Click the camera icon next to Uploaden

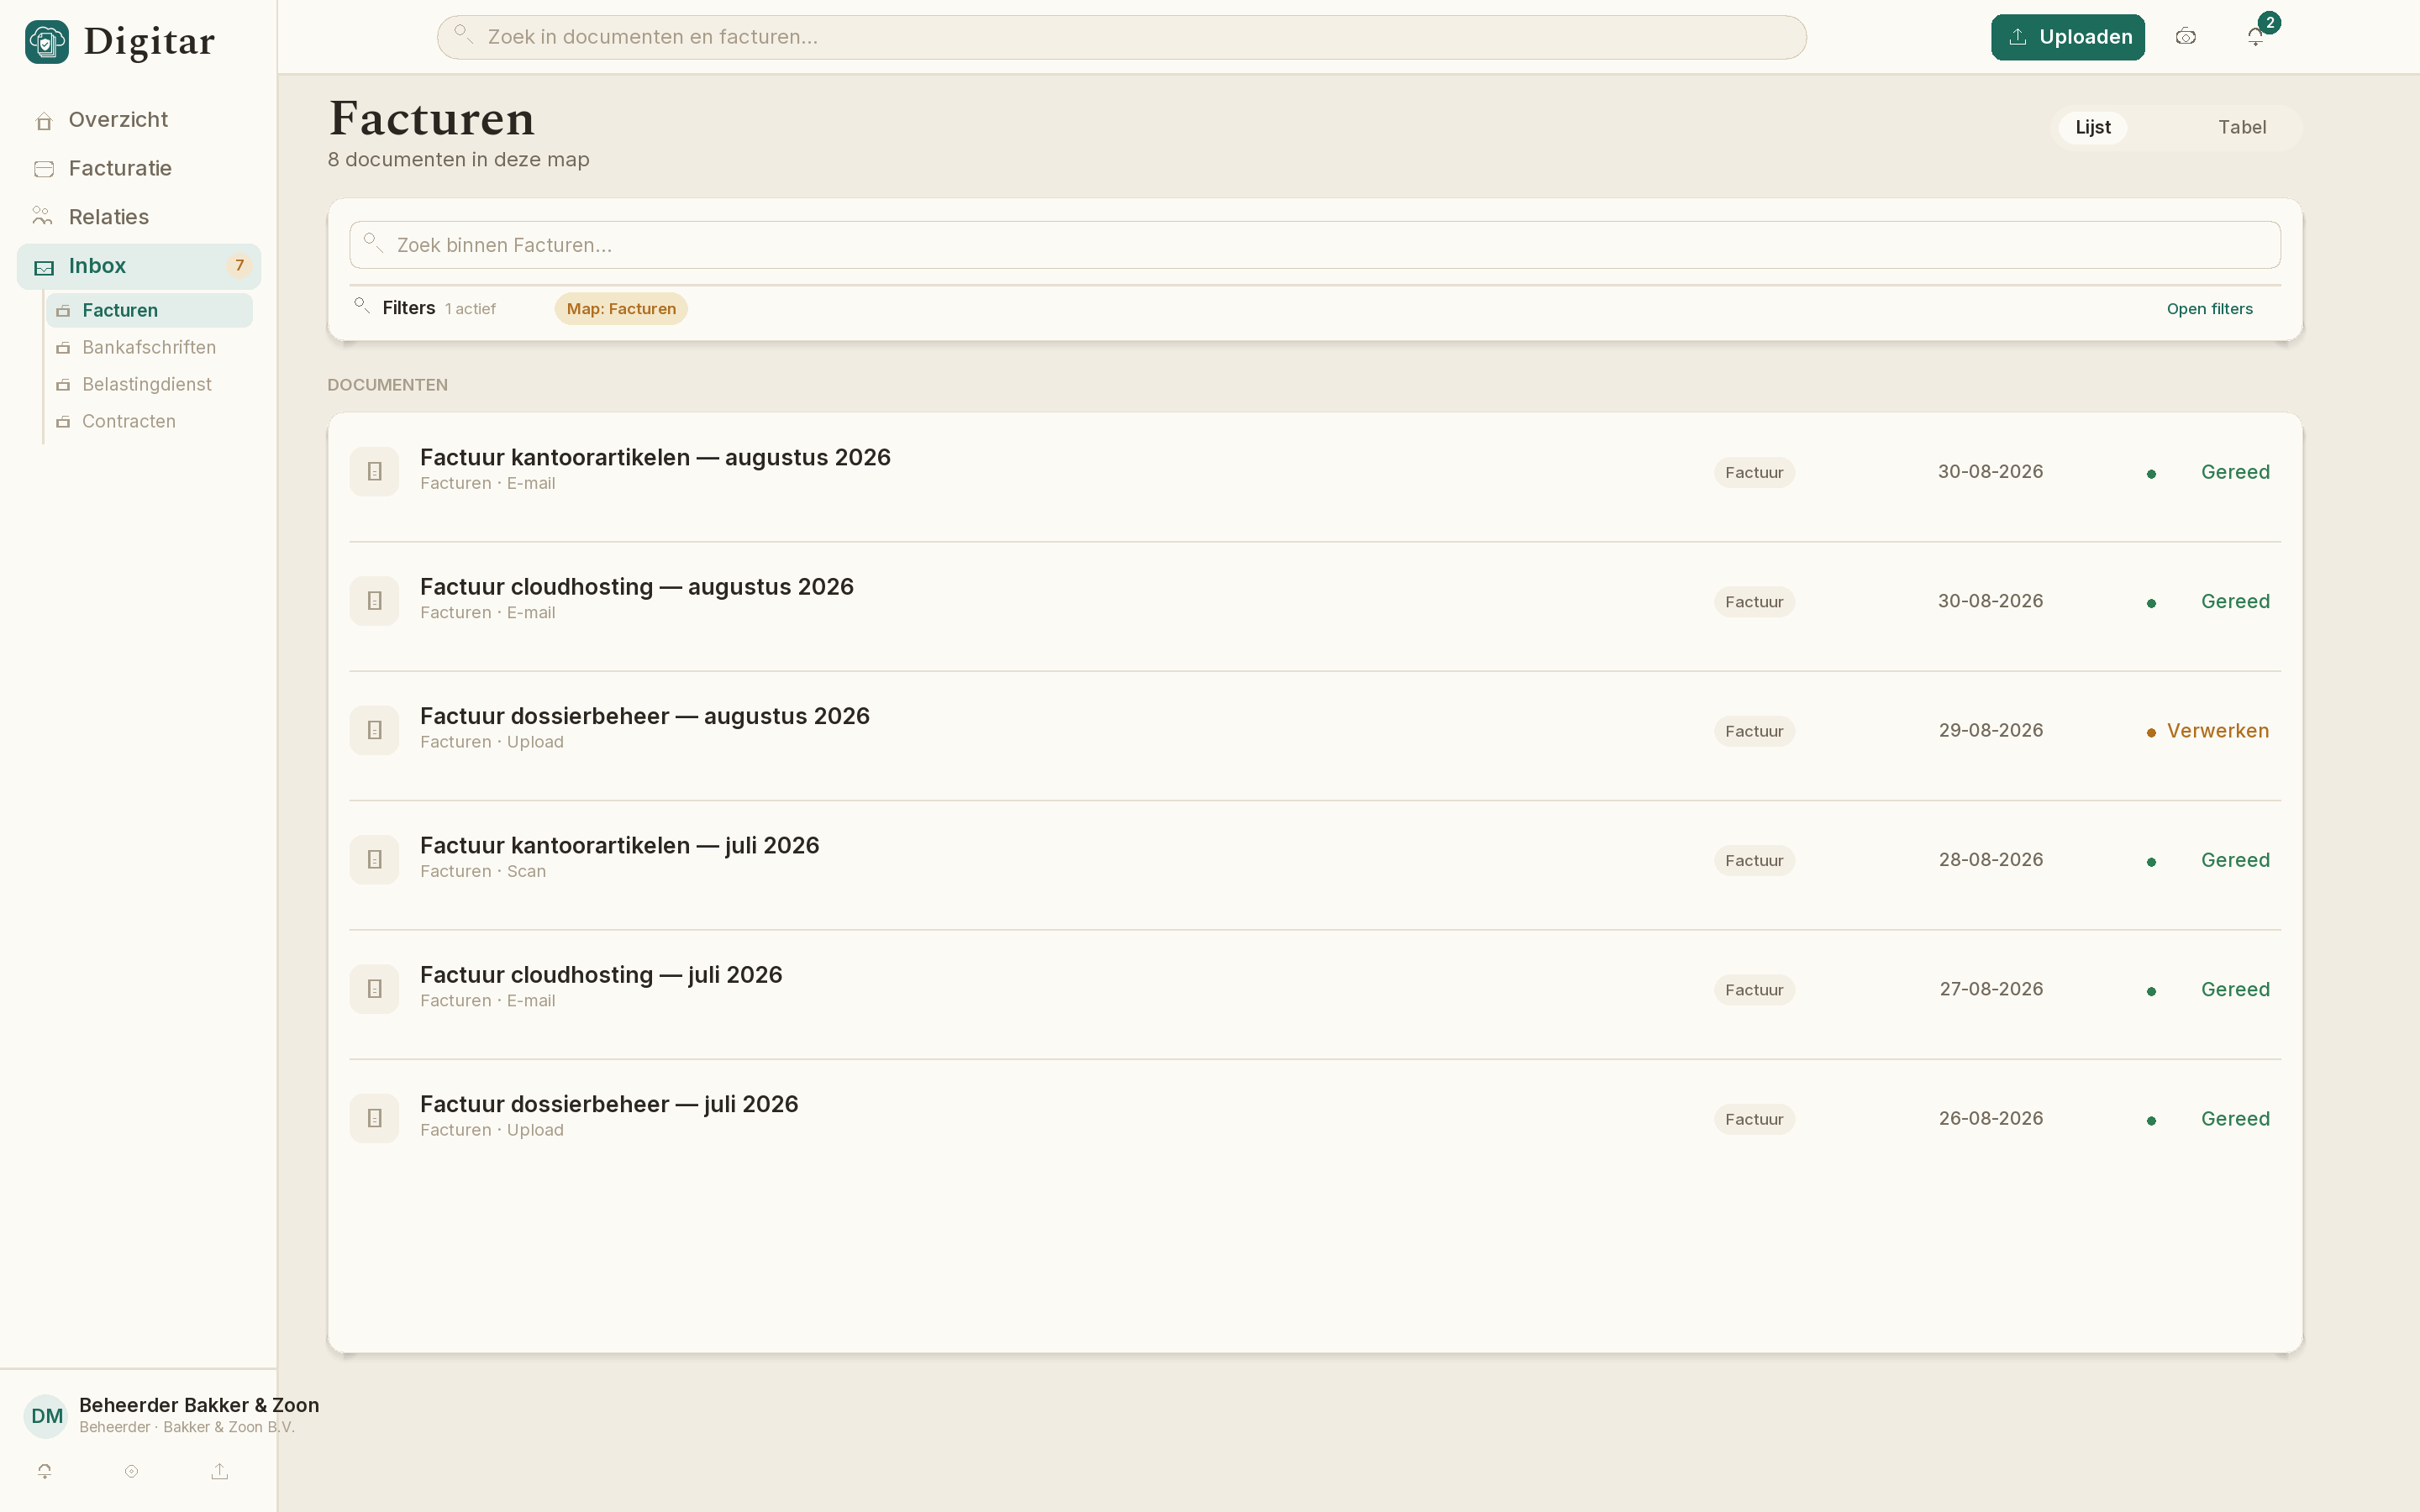tap(2186, 37)
